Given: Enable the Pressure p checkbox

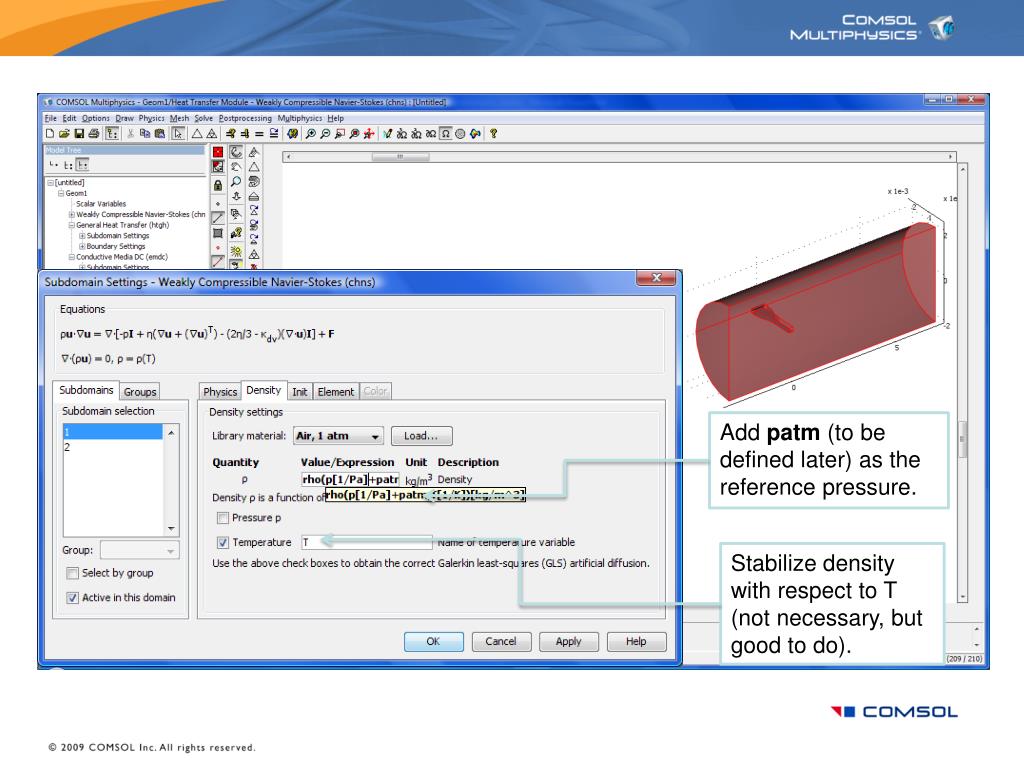Looking at the screenshot, I should 223,518.
